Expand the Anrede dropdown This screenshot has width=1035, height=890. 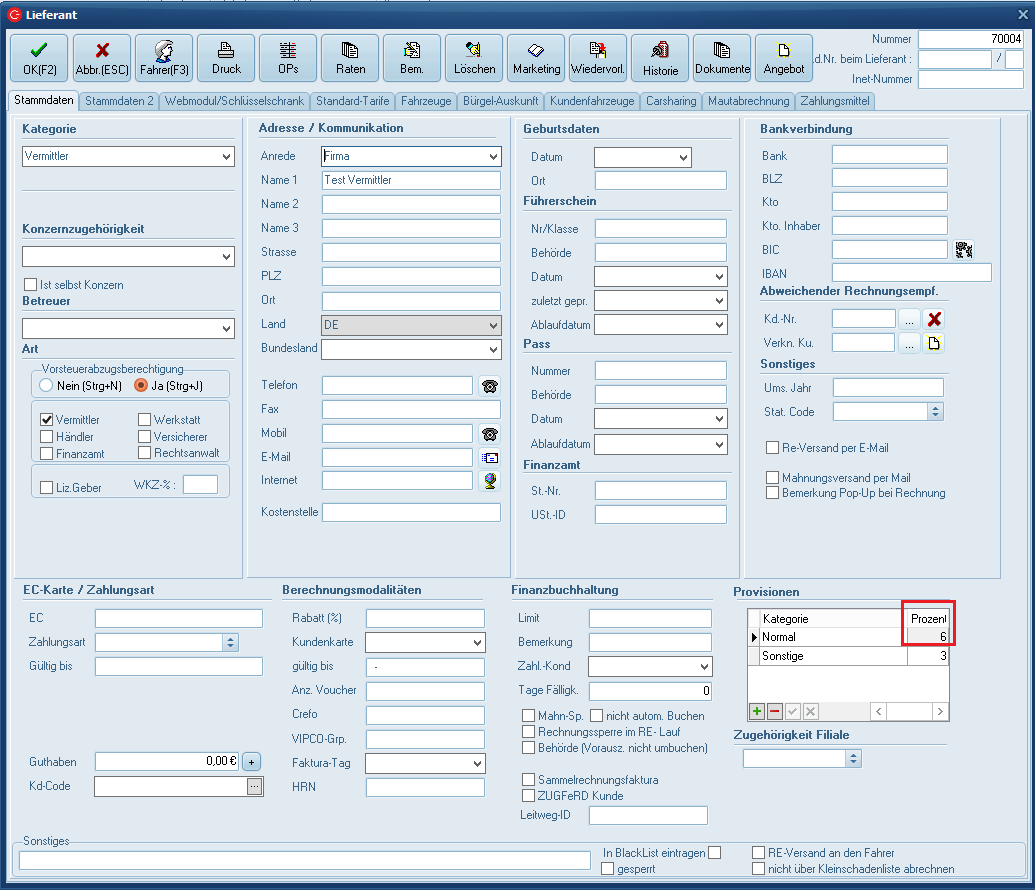(x=493, y=157)
